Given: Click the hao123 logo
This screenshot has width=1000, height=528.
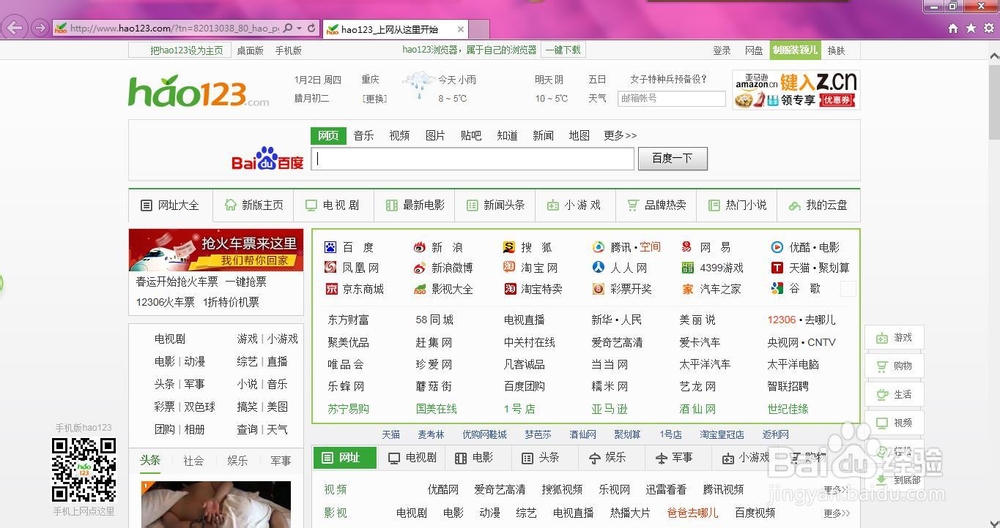Looking at the screenshot, I should 198,92.
